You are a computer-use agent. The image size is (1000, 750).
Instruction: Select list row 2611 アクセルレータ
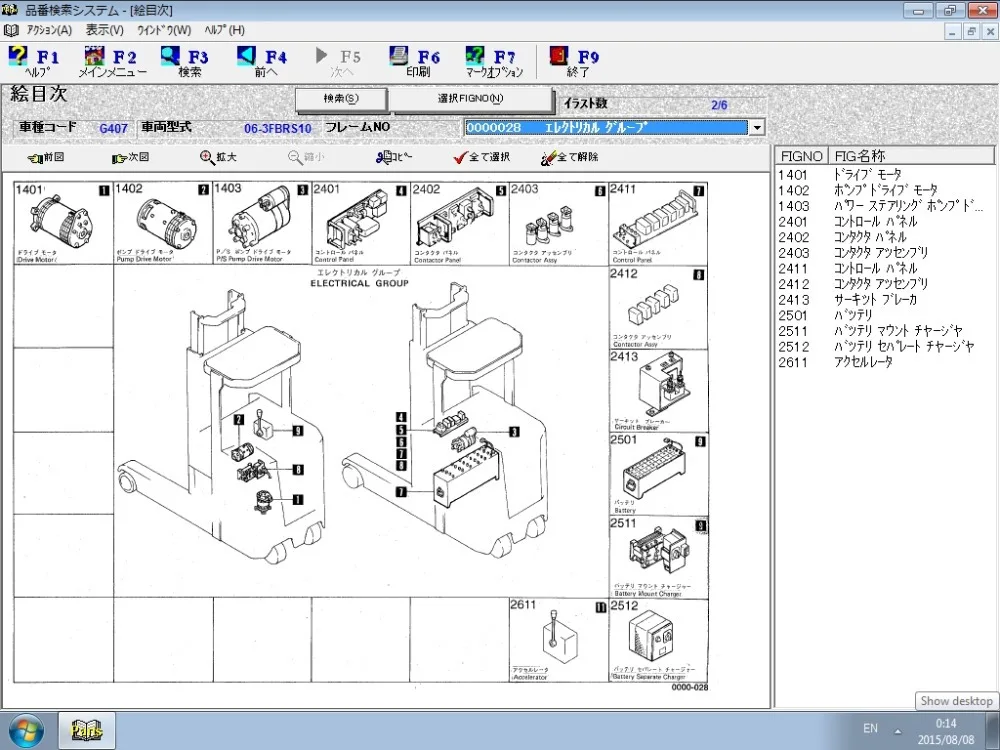(884, 362)
